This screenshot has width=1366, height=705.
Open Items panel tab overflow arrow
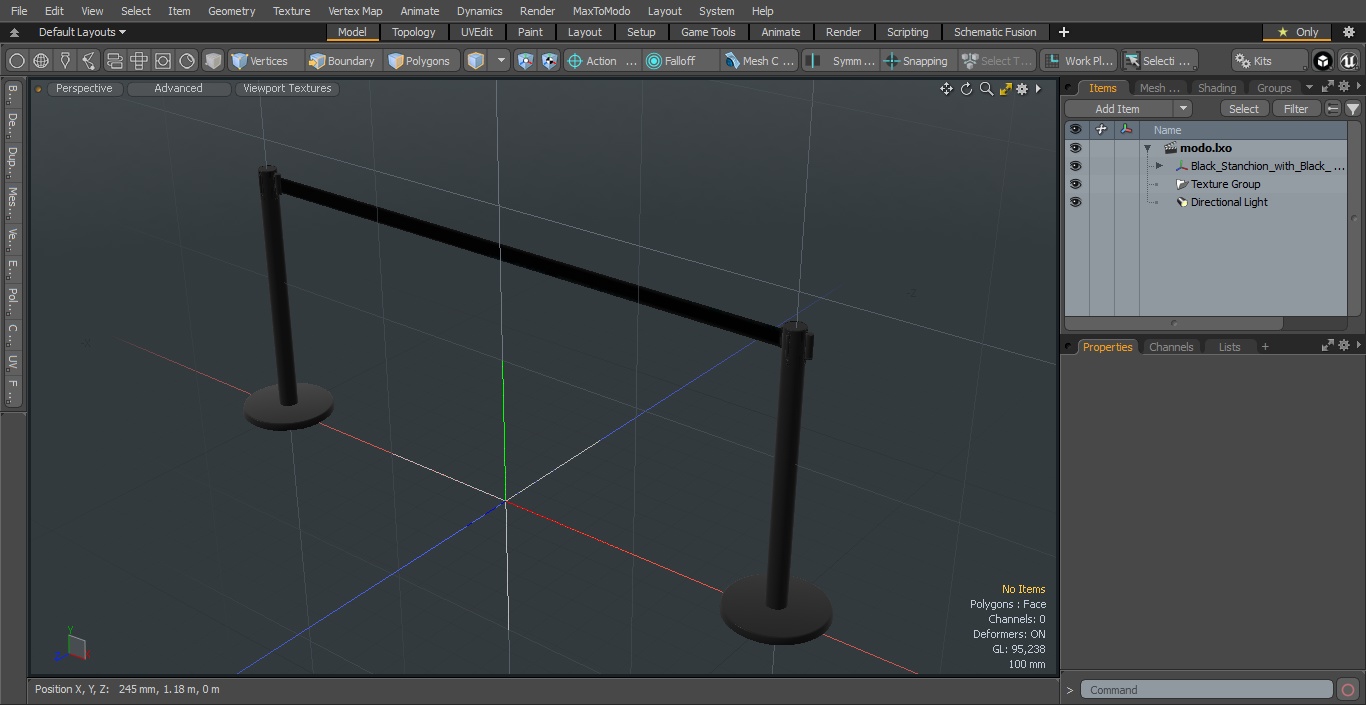pyautogui.click(x=1309, y=87)
